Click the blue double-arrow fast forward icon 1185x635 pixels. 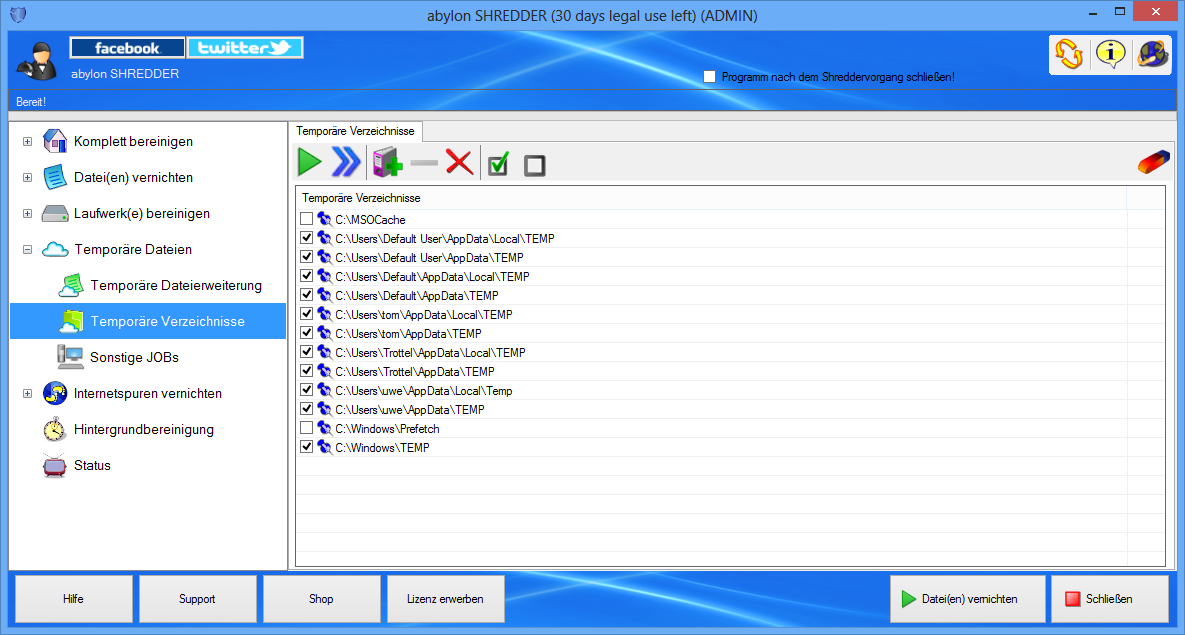(x=347, y=163)
